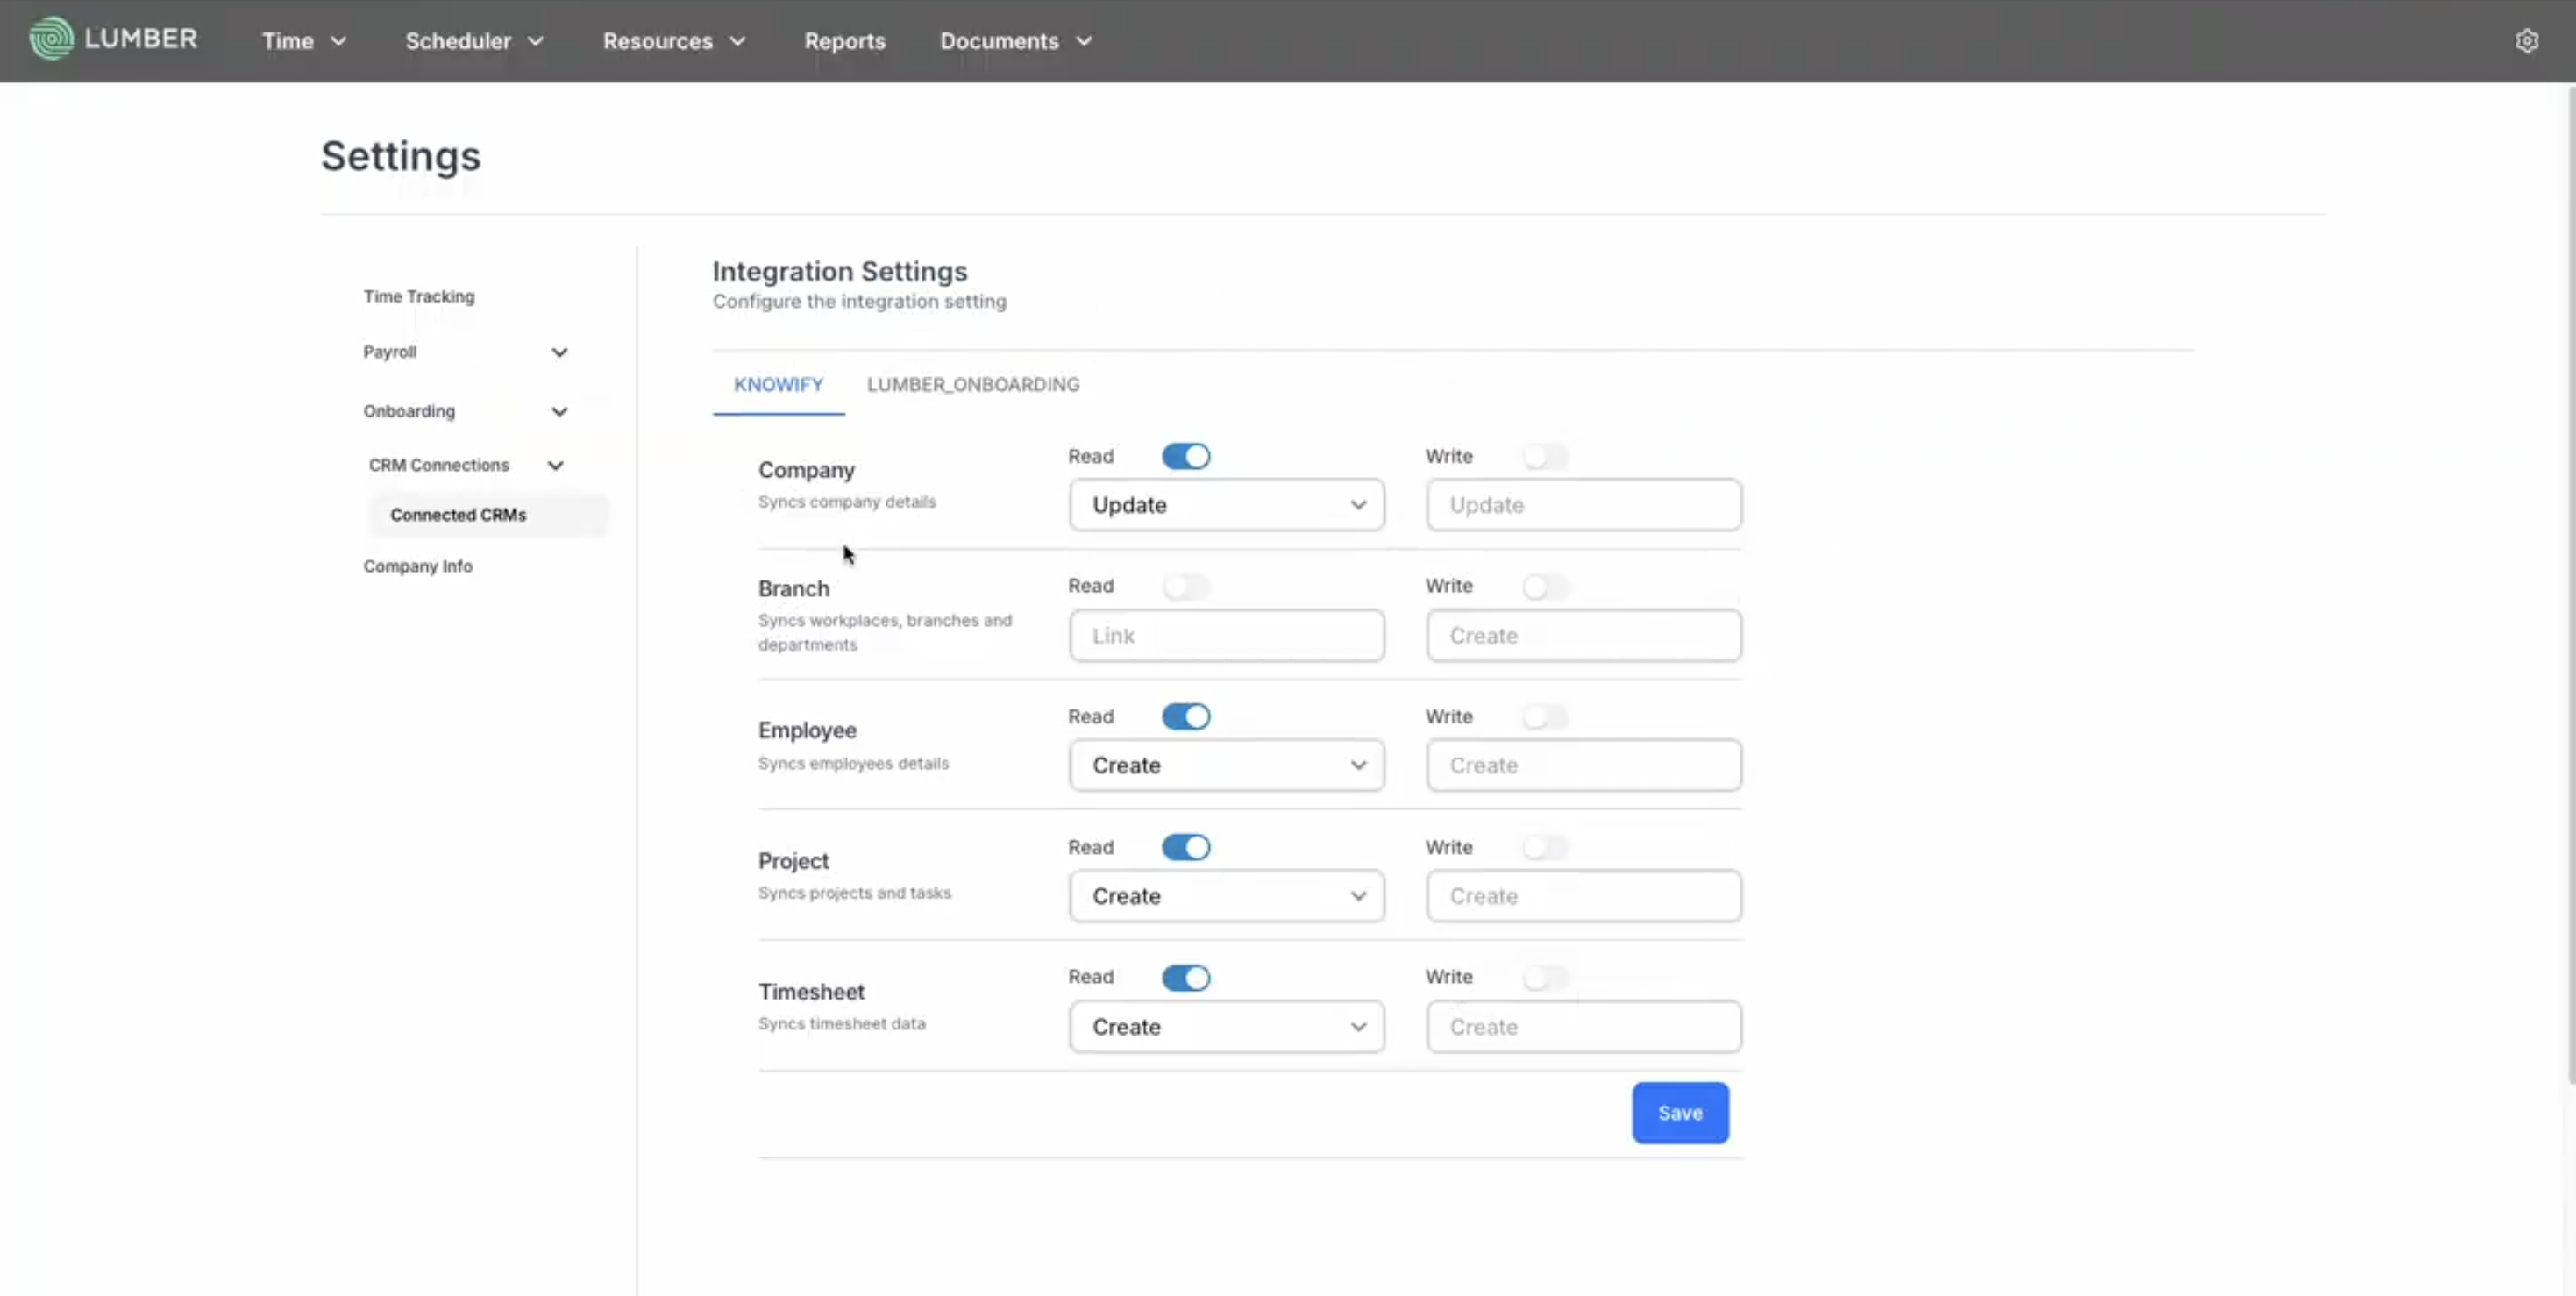
Task: Open the Reports page
Action: [x=844, y=41]
